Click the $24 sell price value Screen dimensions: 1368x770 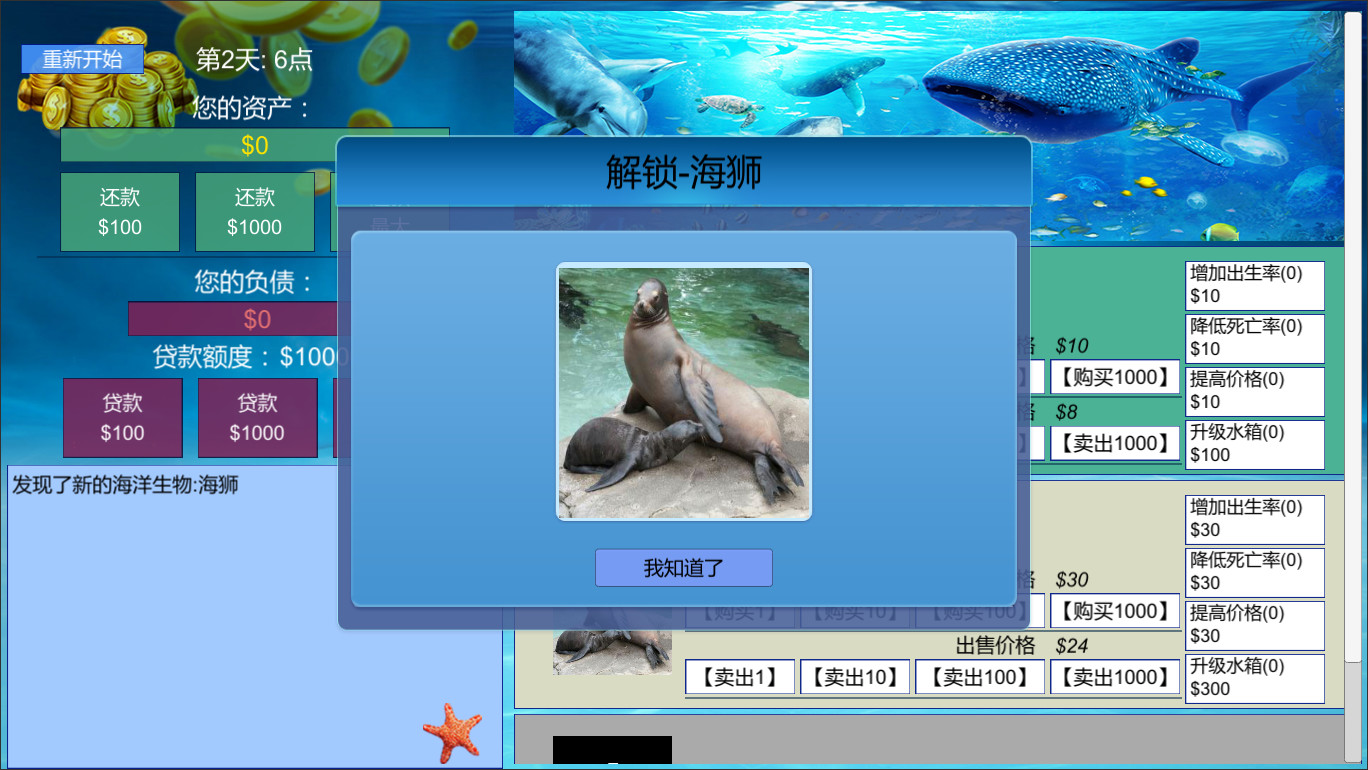(x=1072, y=646)
